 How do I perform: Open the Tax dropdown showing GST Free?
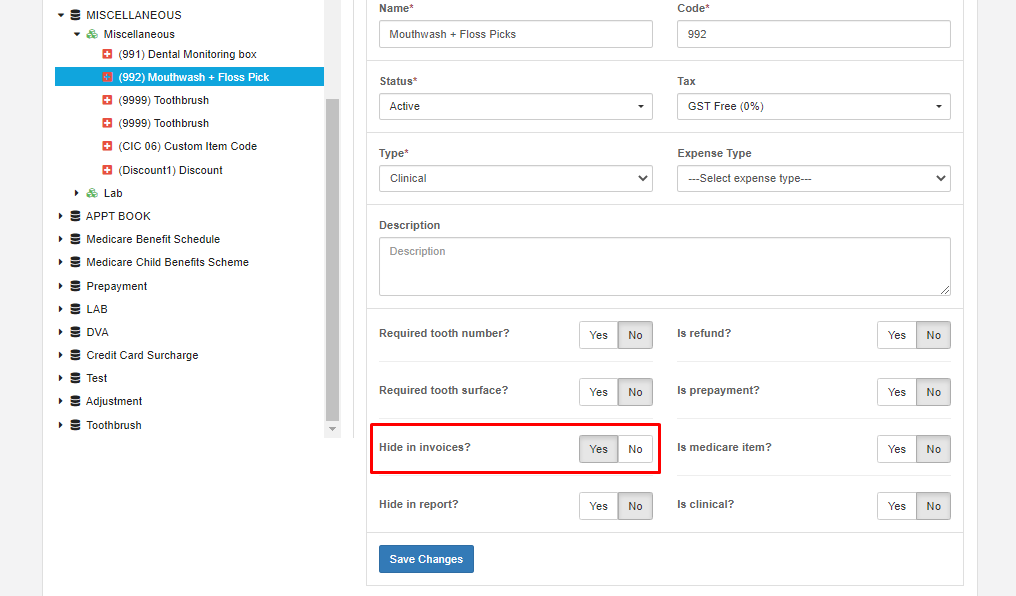click(813, 106)
